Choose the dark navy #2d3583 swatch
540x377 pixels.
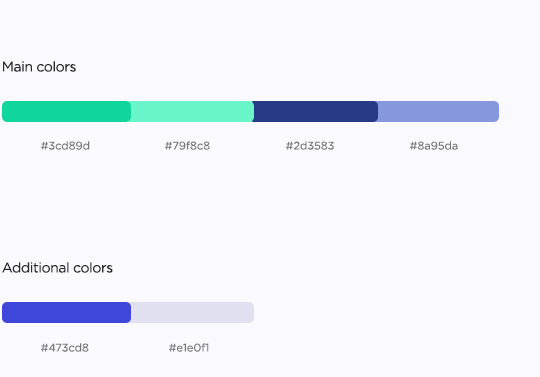click(x=315, y=112)
